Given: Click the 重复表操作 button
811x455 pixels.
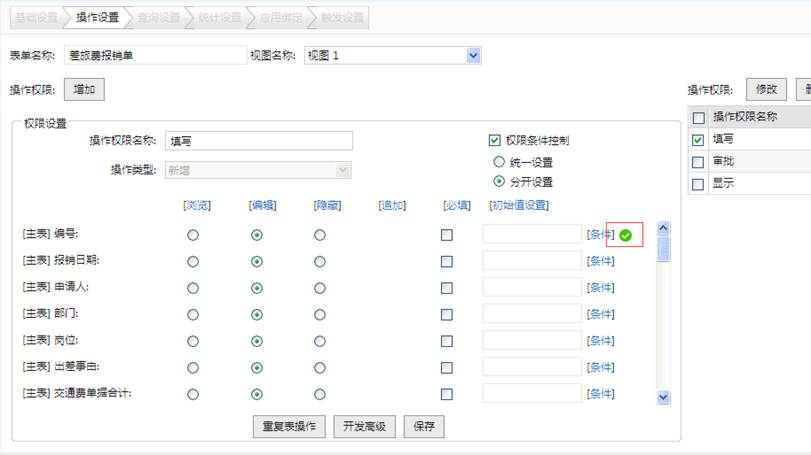Looking at the screenshot, I should pos(289,426).
